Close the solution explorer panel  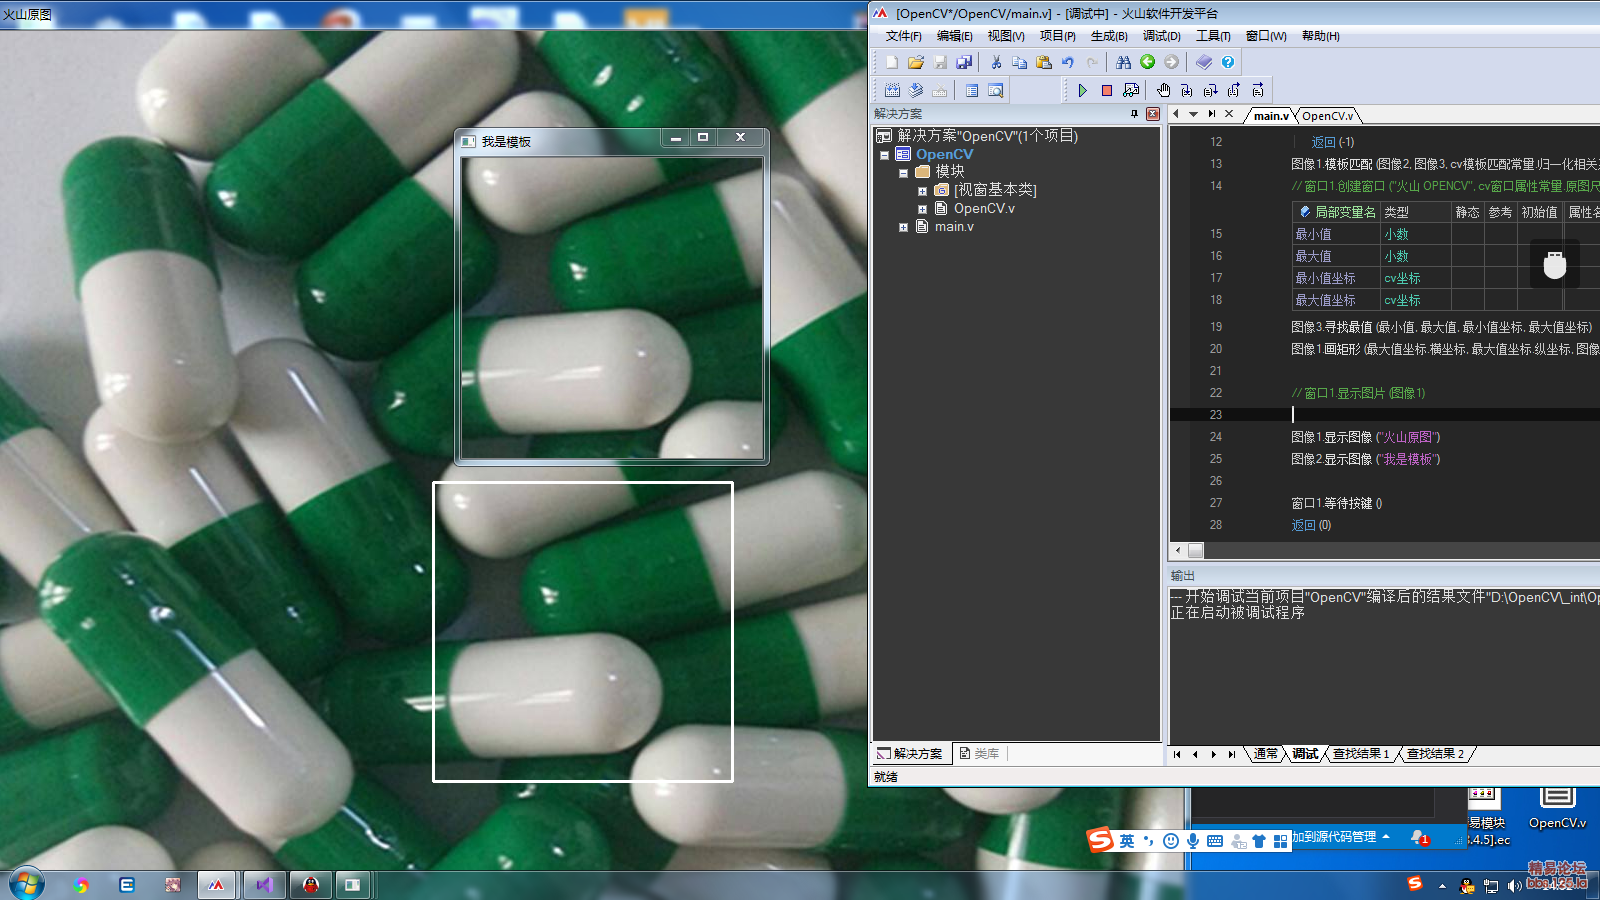coord(1152,114)
